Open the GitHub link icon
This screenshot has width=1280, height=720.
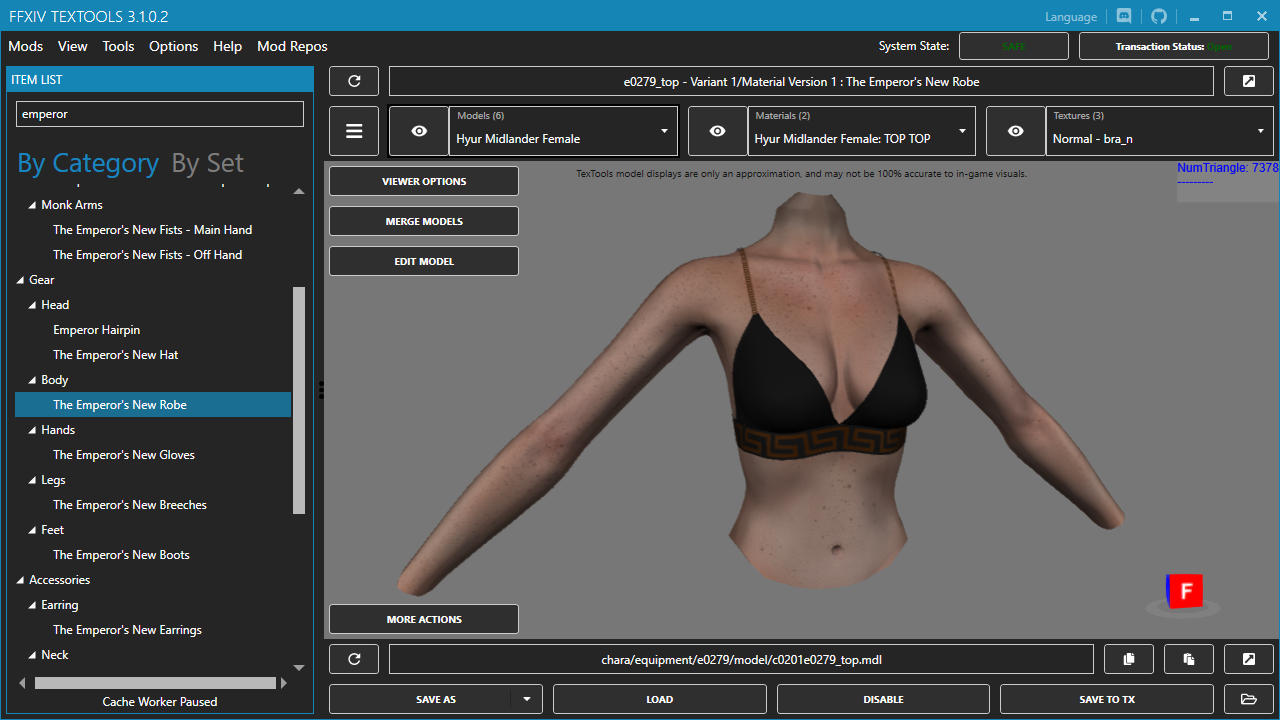pyautogui.click(x=1159, y=16)
